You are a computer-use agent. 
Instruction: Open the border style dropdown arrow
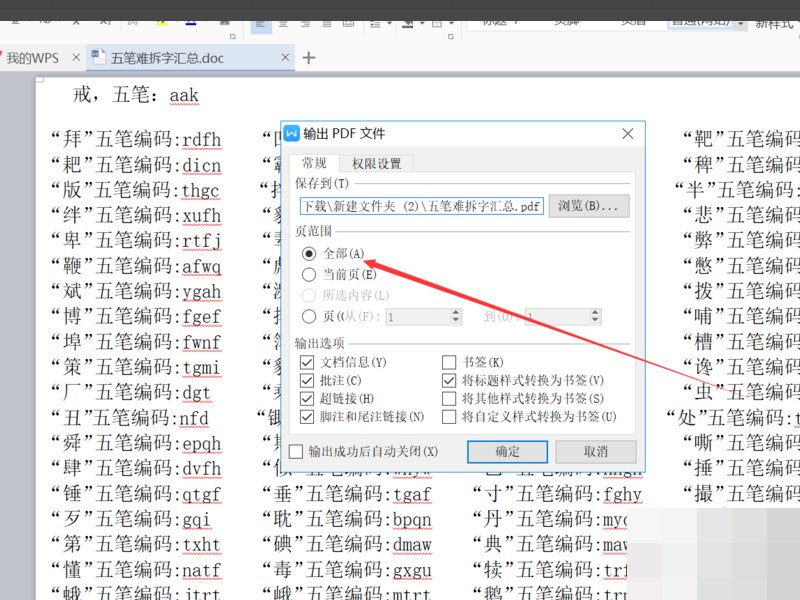tap(452, 22)
